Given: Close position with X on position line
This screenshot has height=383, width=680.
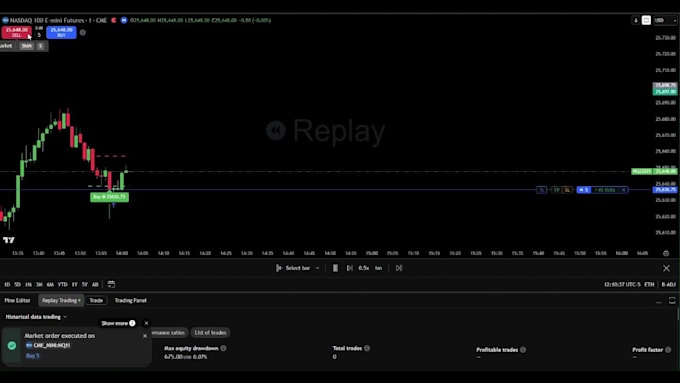Looking at the screenshot, I should (x=624, y=190).
